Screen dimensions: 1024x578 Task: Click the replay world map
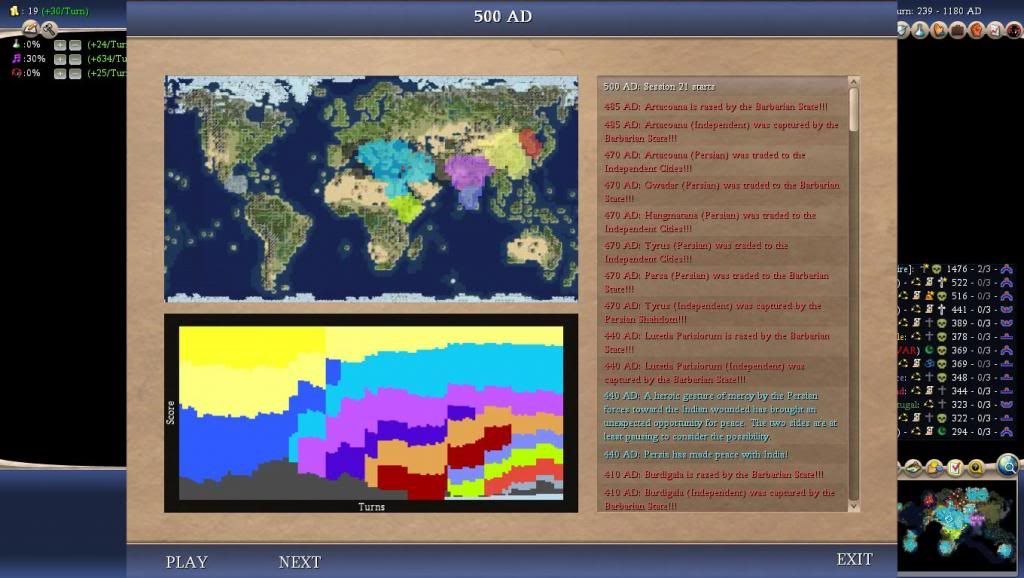coord(371,189)
